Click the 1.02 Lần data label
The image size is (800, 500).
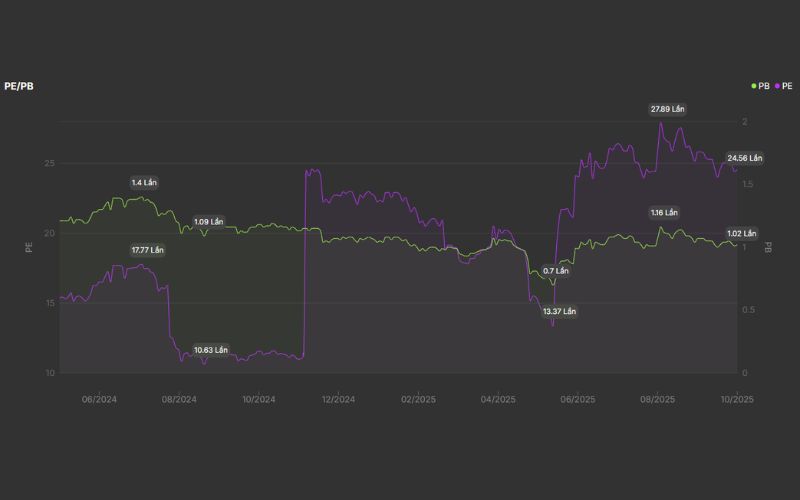coord(741,234)
